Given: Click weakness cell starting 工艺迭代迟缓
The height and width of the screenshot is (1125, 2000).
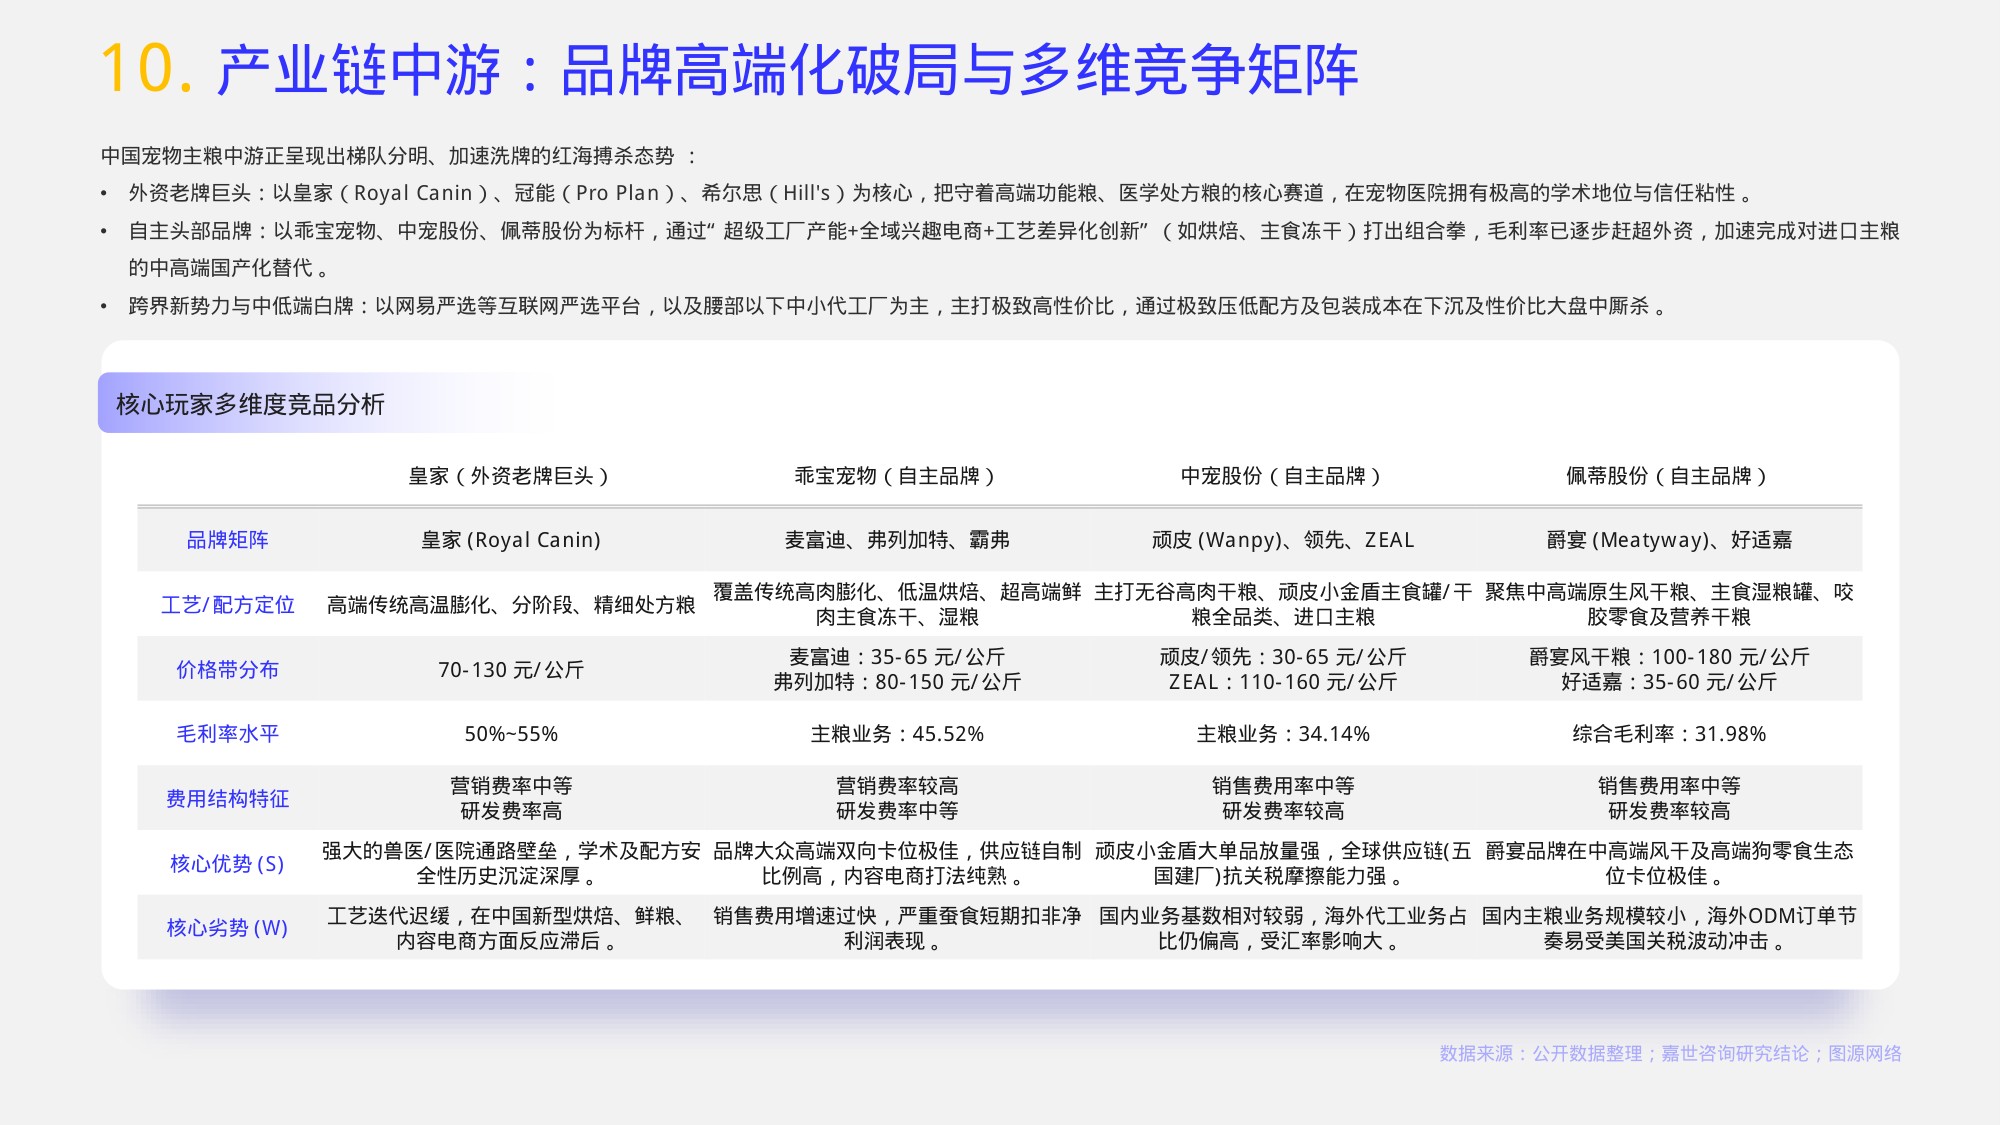Looking at the screenshot, I should [511, 928].
